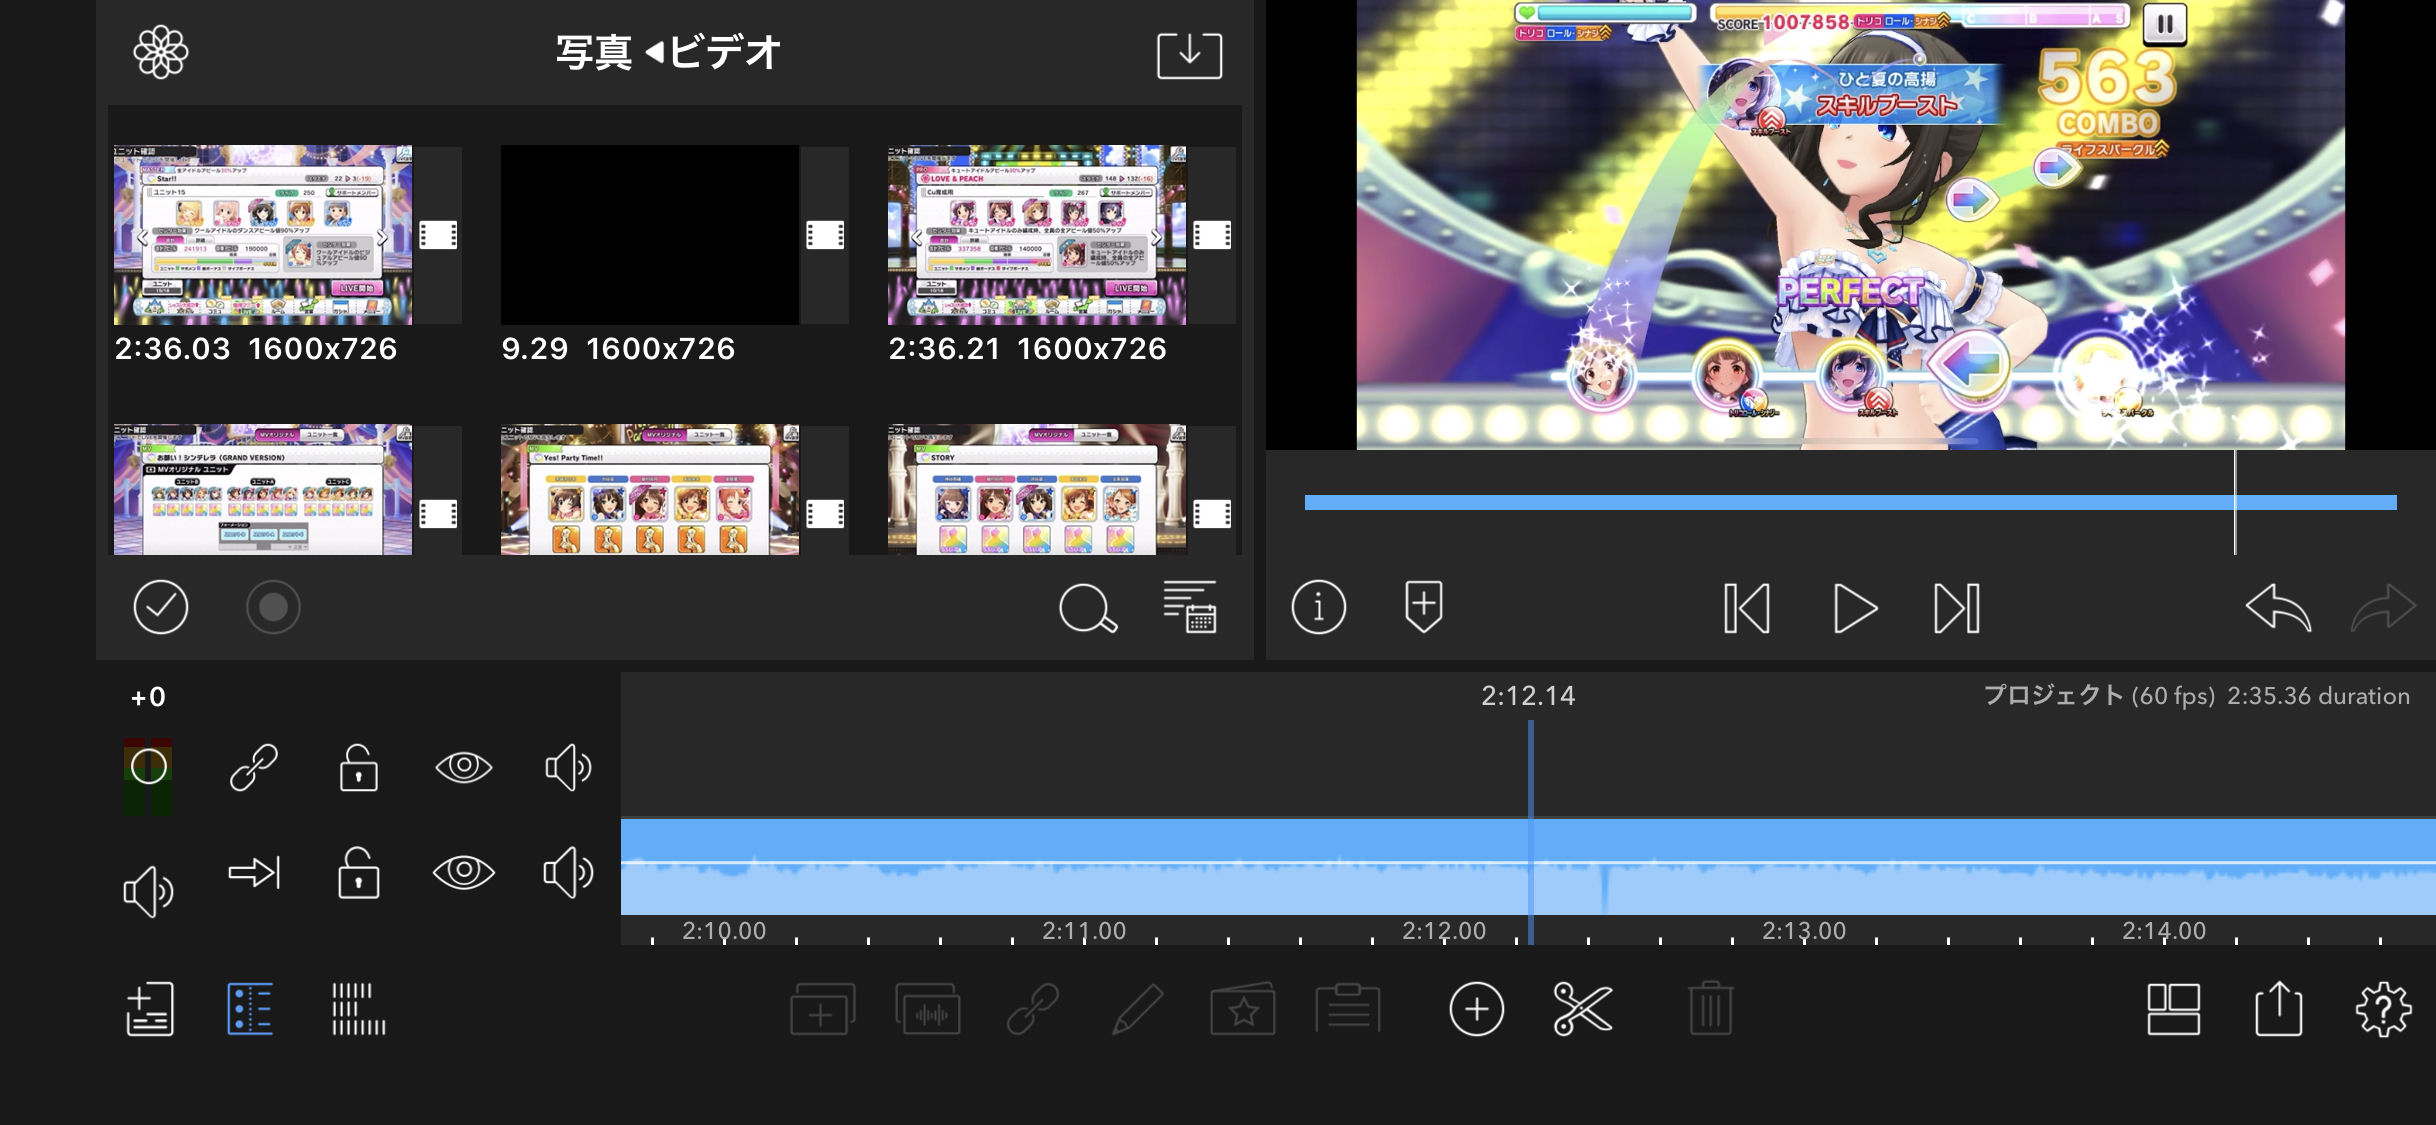Screen dimensions: 2436x1125
Task: Click the project 60 fps duration label
Action: coord(2196,696)
